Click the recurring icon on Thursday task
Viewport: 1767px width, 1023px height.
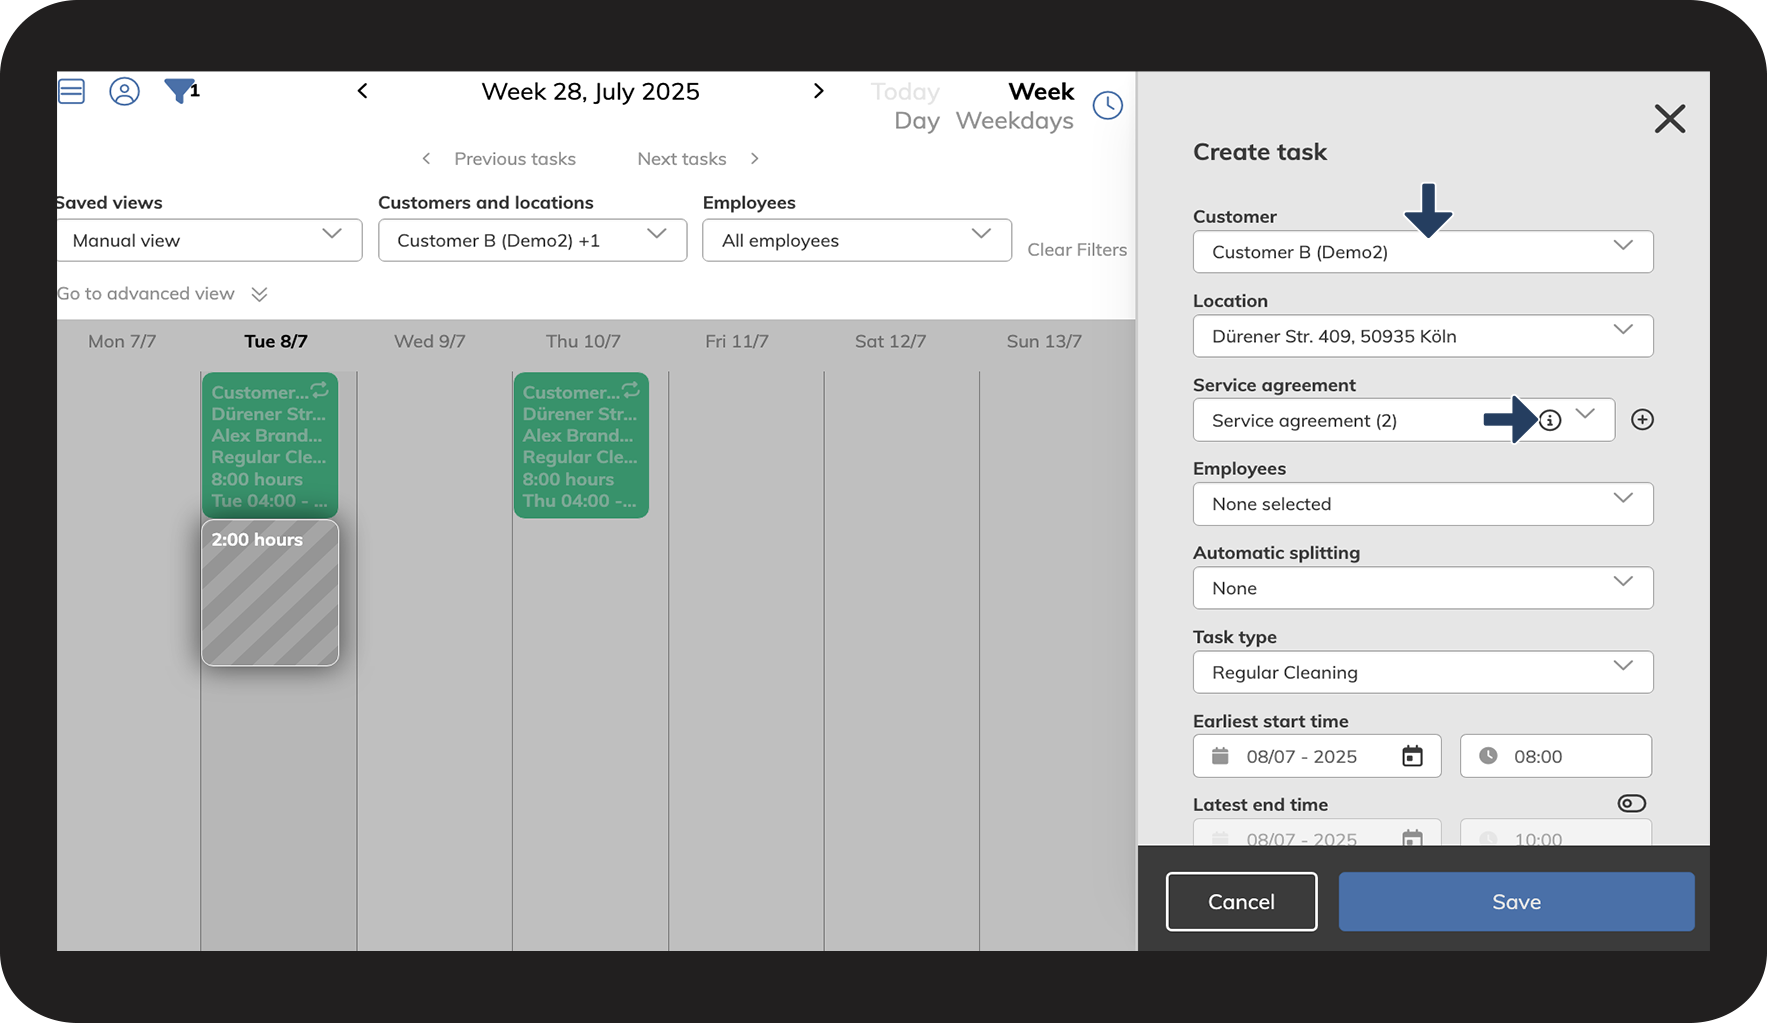(x=631, y=389)
